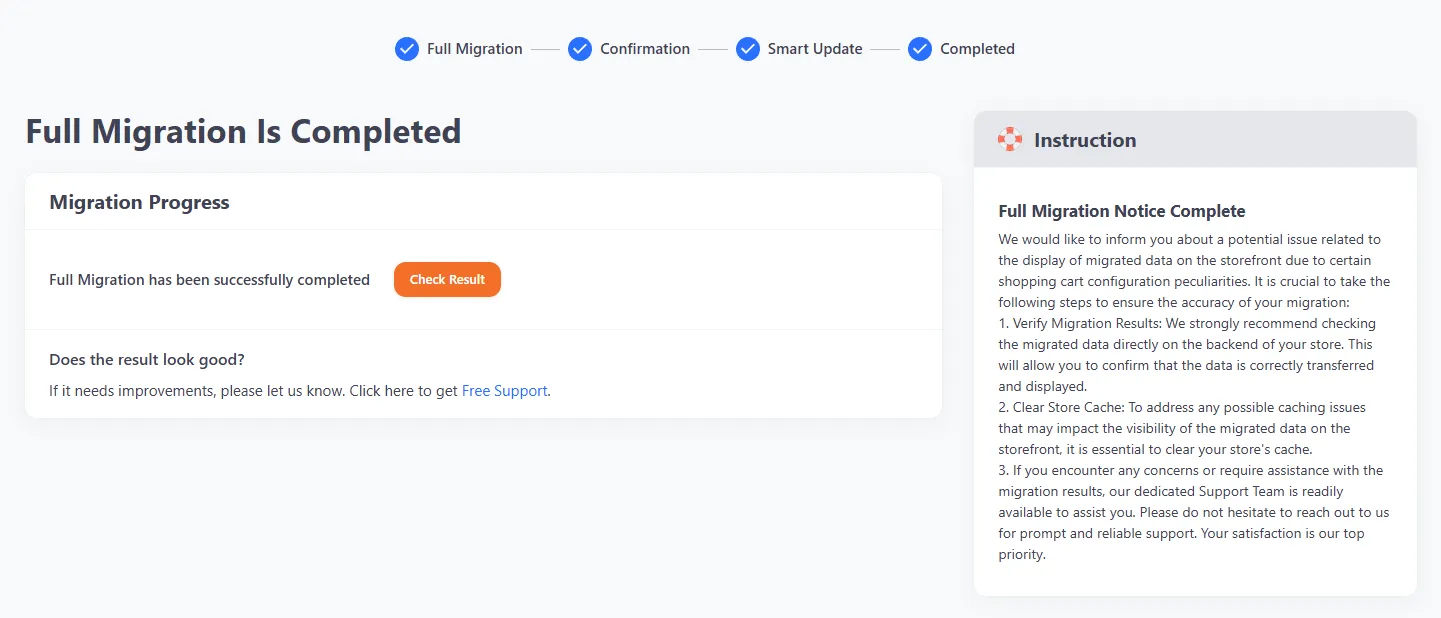
Task: Click the Confirmation step label
Action: pyautogui.click(x=644, y=48)
